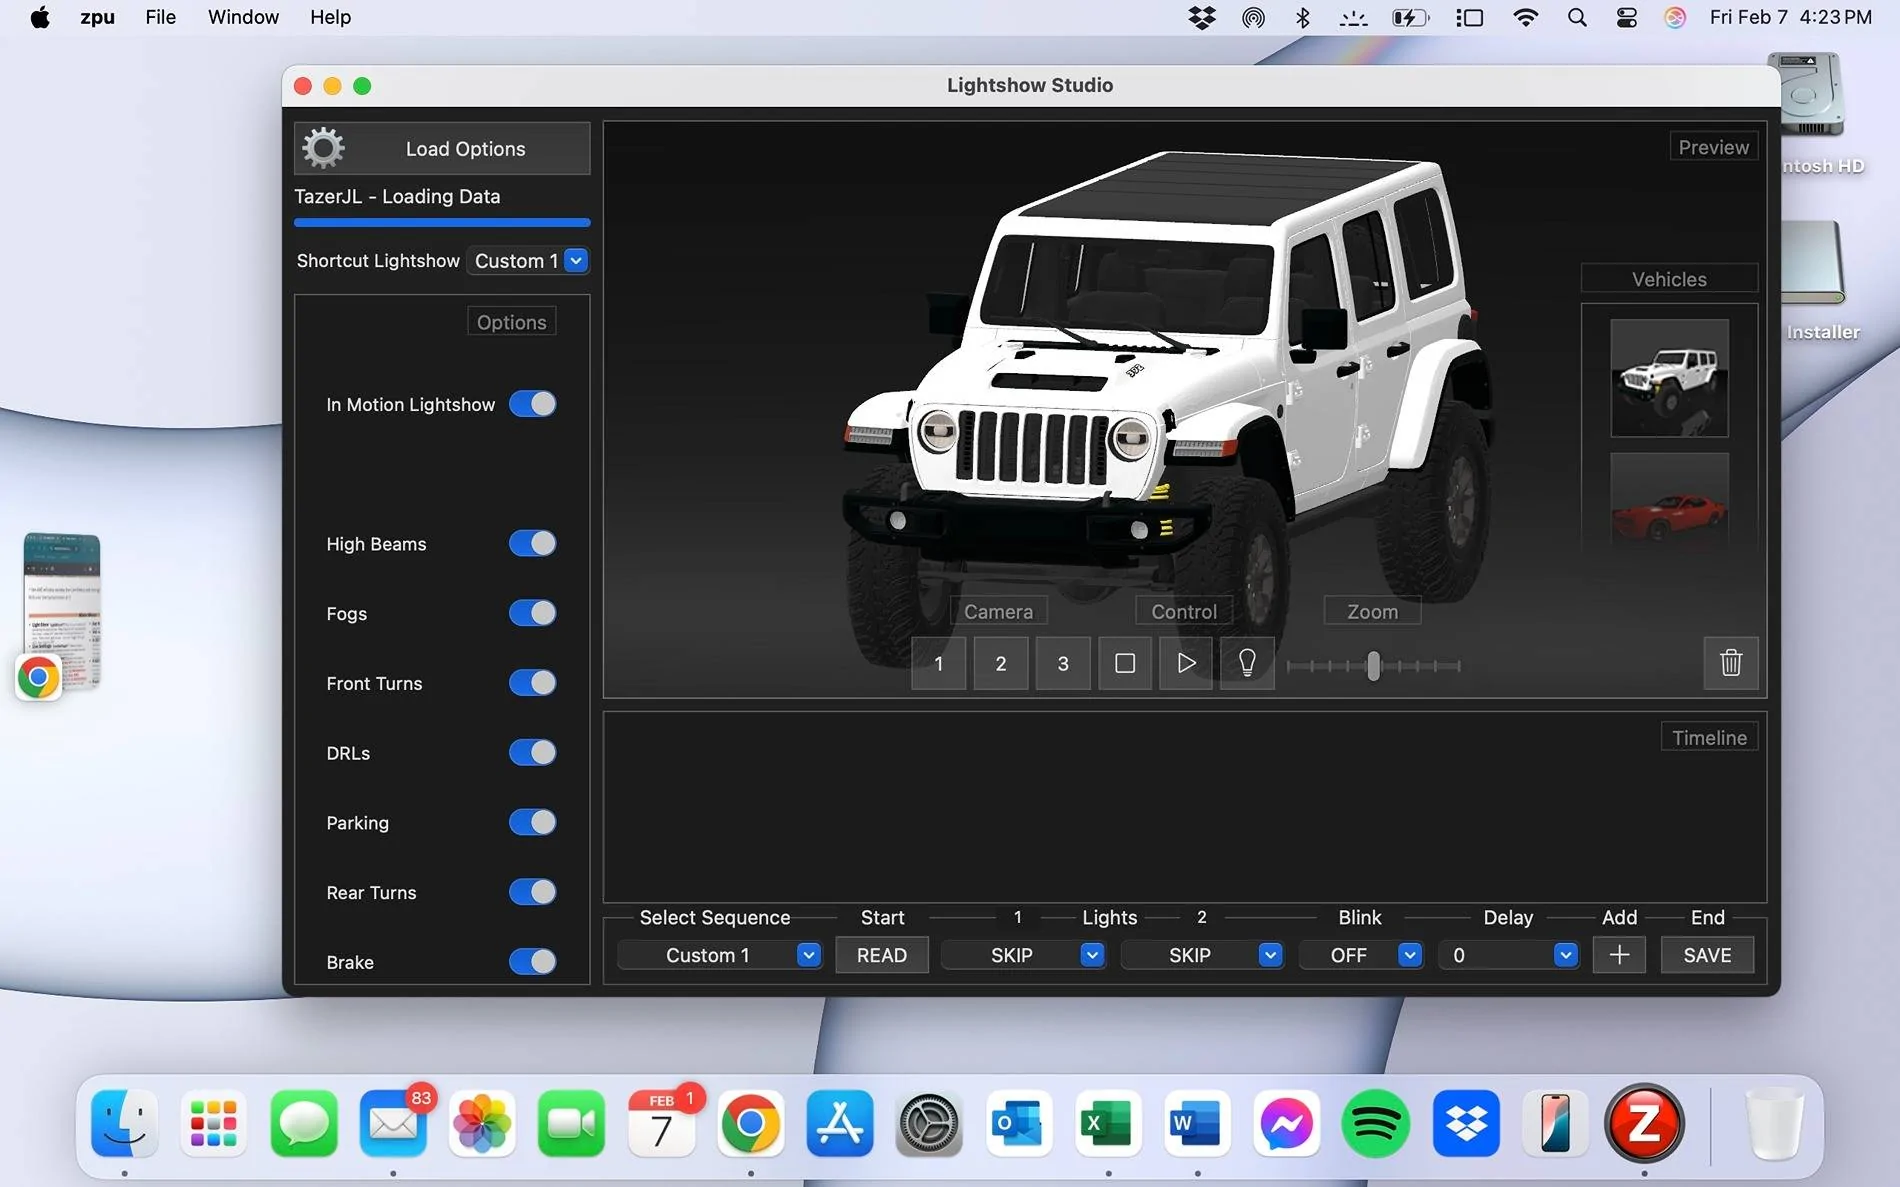Open the zpu application menu
This screenshot has height=1187, width=1900.
pyautogui.click(x=97, y=17)
